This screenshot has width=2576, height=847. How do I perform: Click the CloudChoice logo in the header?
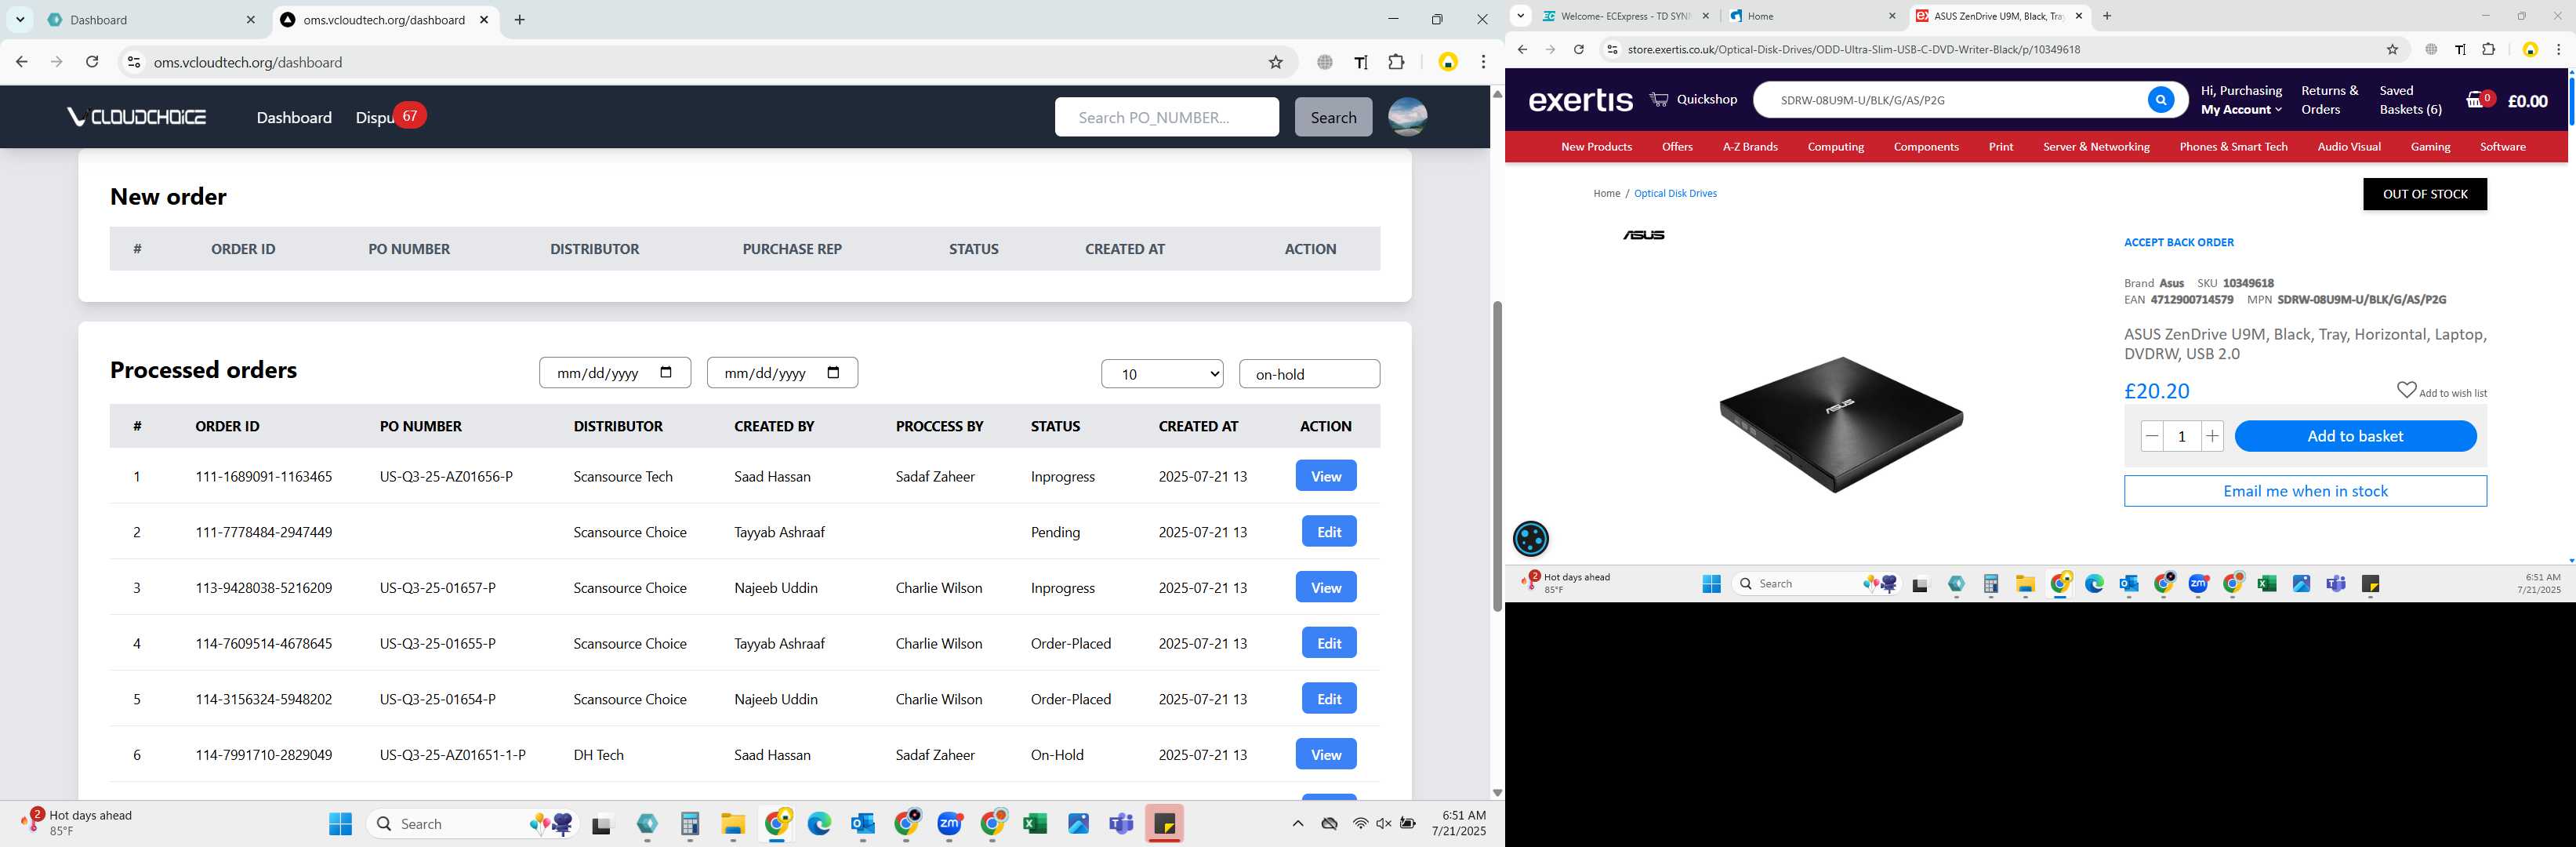coord(136,117)
